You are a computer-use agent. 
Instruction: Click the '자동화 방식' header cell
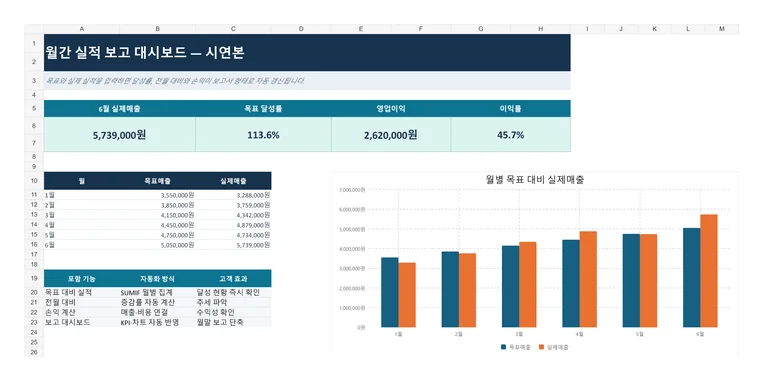(157, 278)
